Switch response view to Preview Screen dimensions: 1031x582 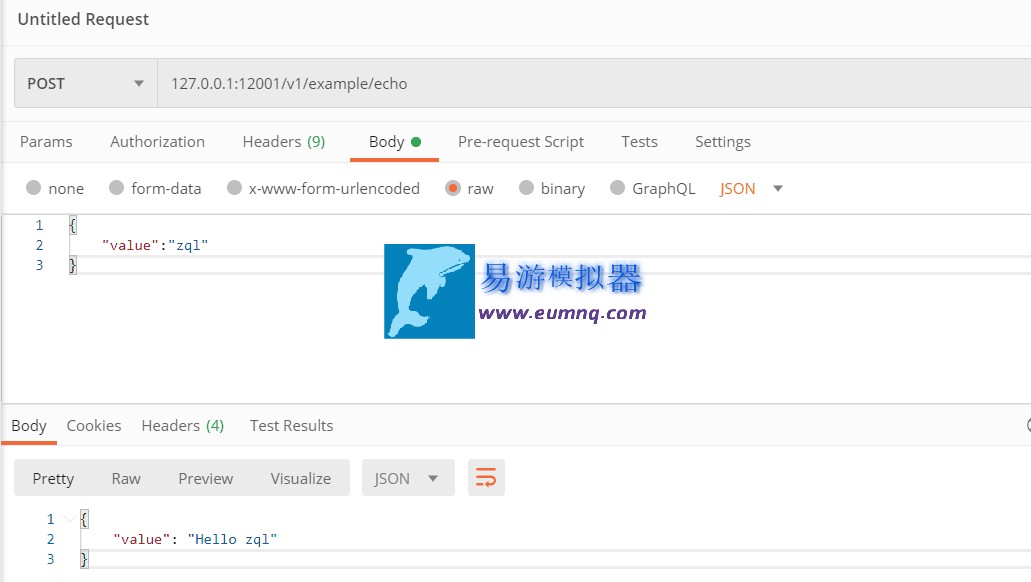pyautogui.click(x=206, y=479)
